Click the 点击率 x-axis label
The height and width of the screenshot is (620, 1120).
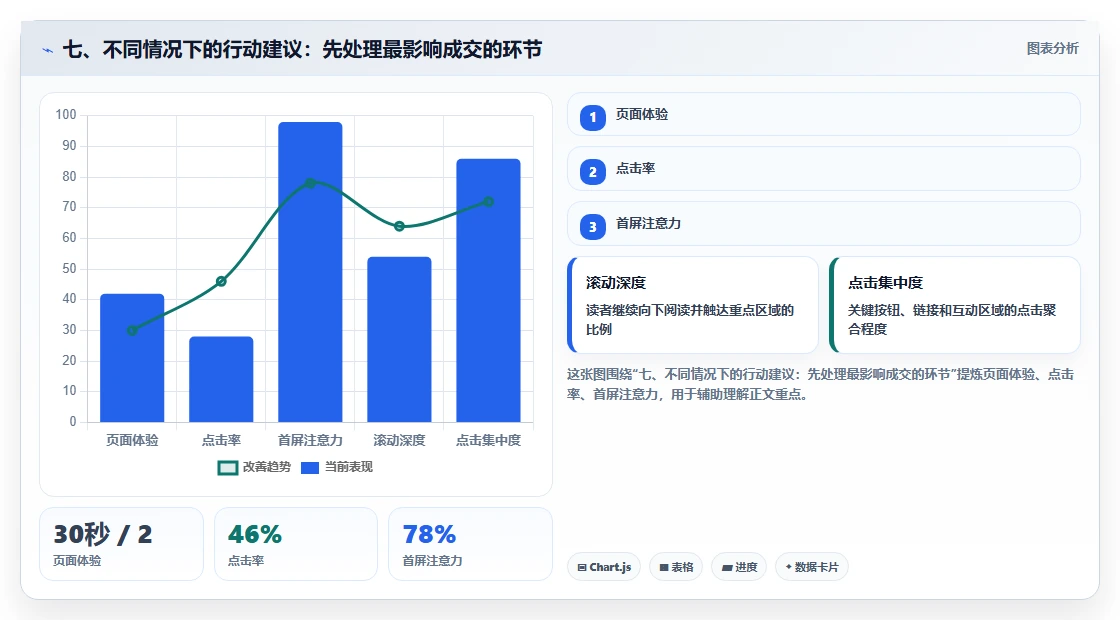[x=221, y=441]
